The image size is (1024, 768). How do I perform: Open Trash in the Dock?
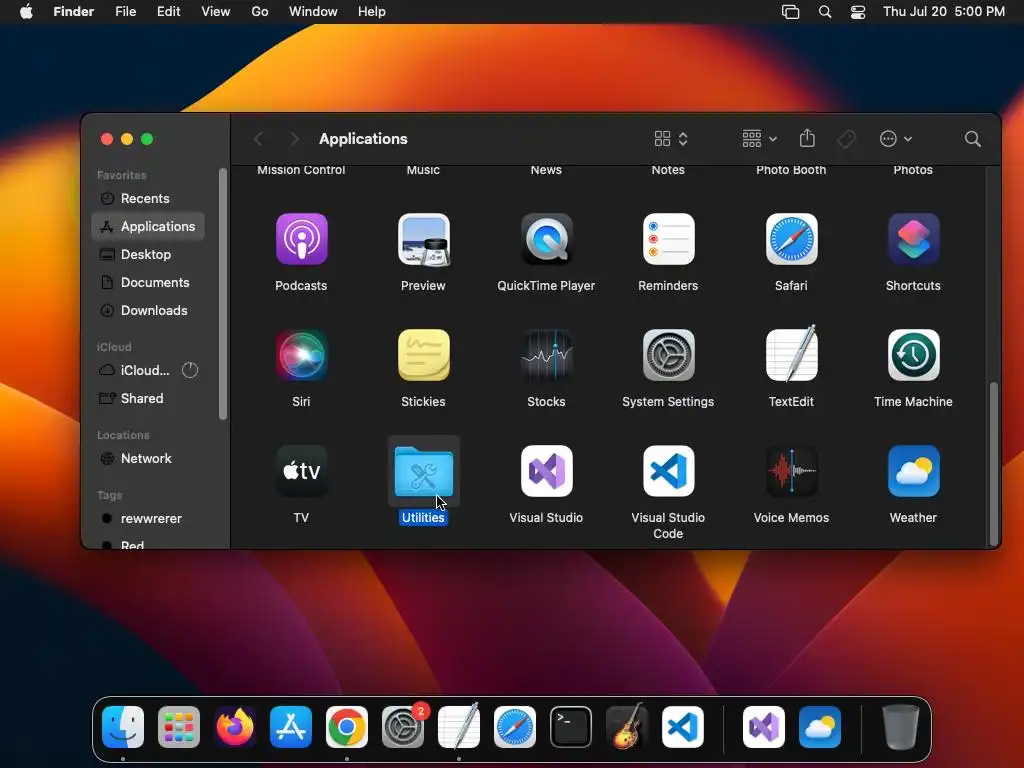pos(901,727)
